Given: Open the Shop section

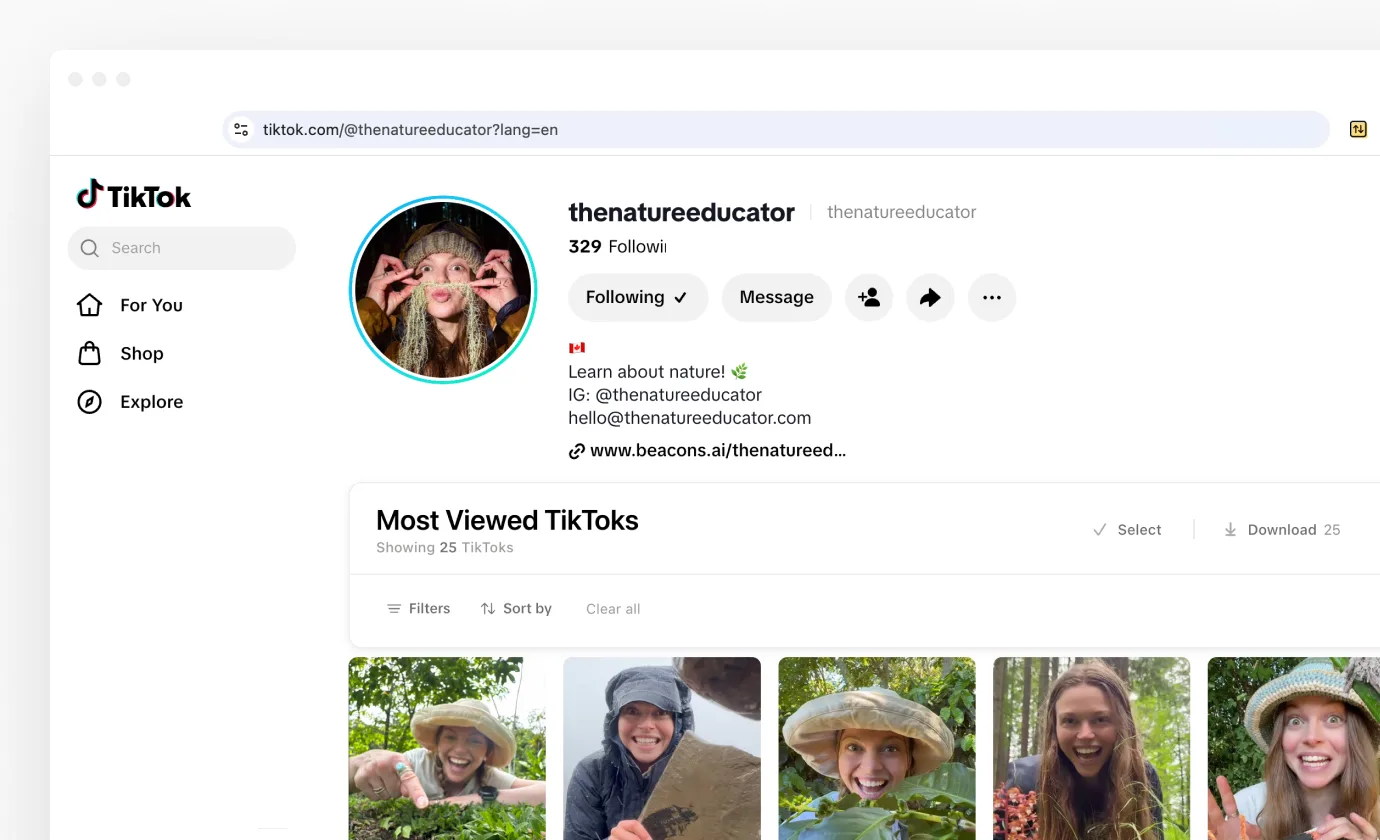Looking at the screenshot, I should tap(120, 353).
